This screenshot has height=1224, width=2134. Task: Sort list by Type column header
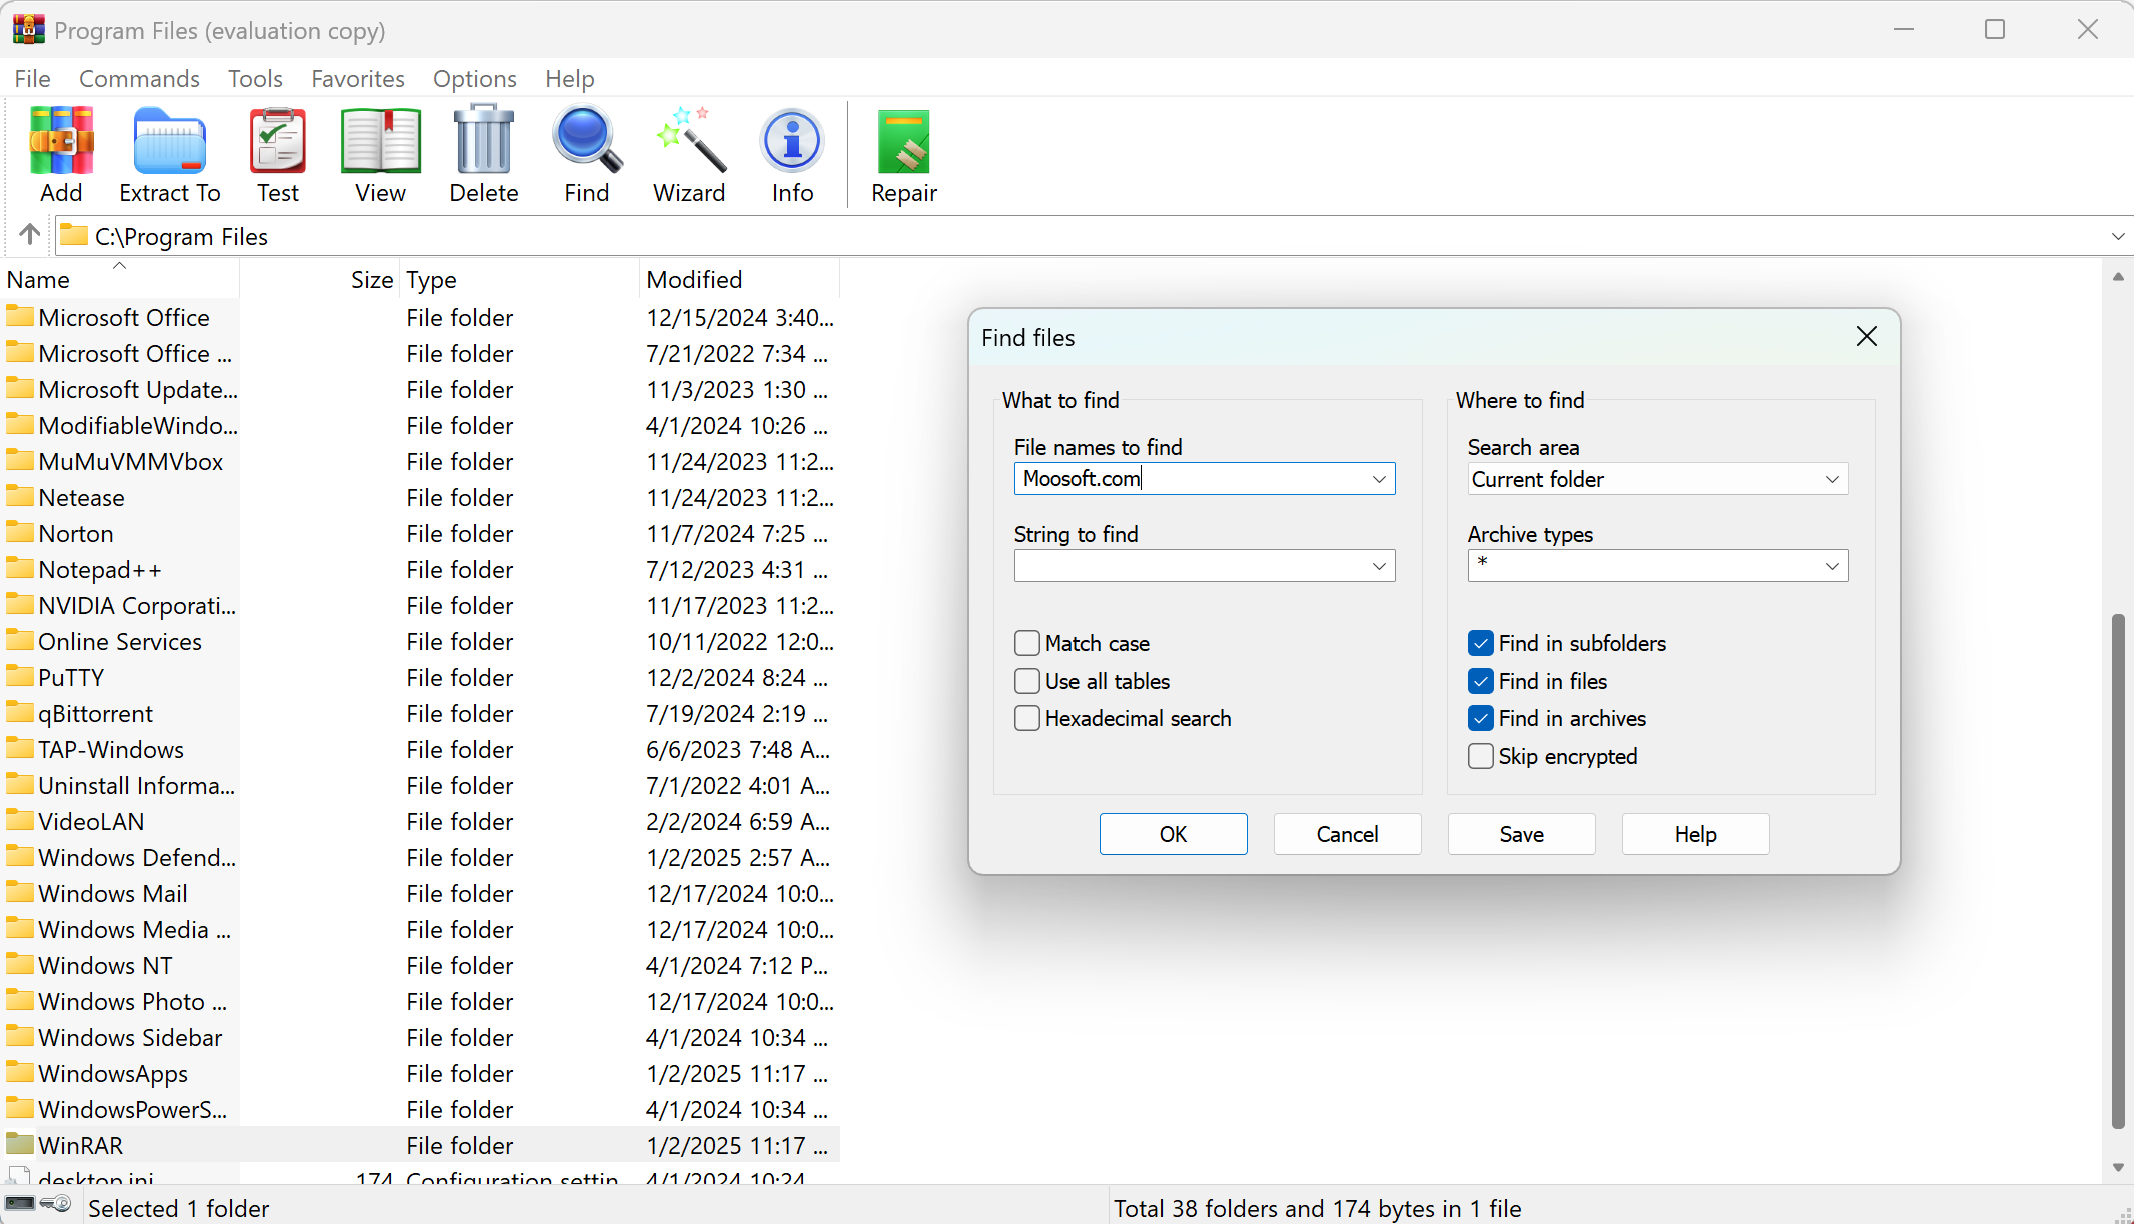tap(519, 279)
